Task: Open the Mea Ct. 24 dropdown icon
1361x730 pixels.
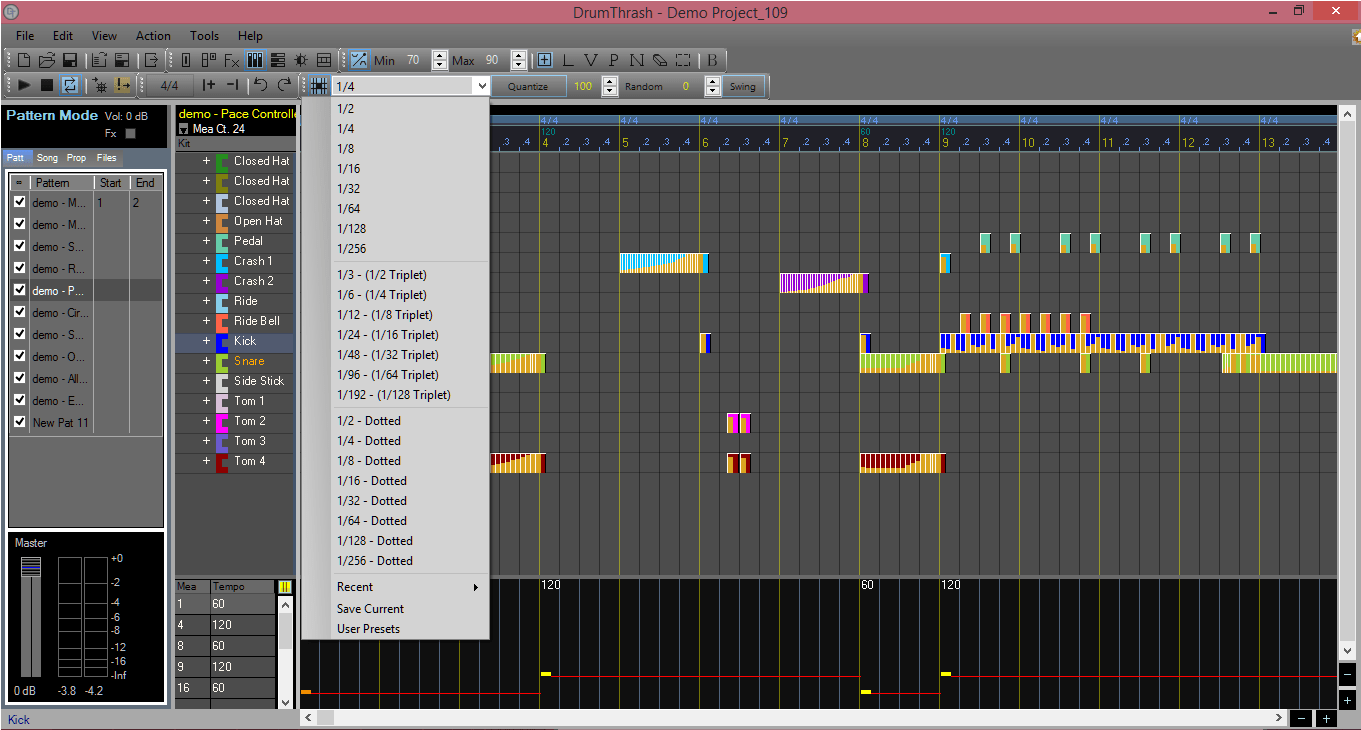Action: coord(183,129)
